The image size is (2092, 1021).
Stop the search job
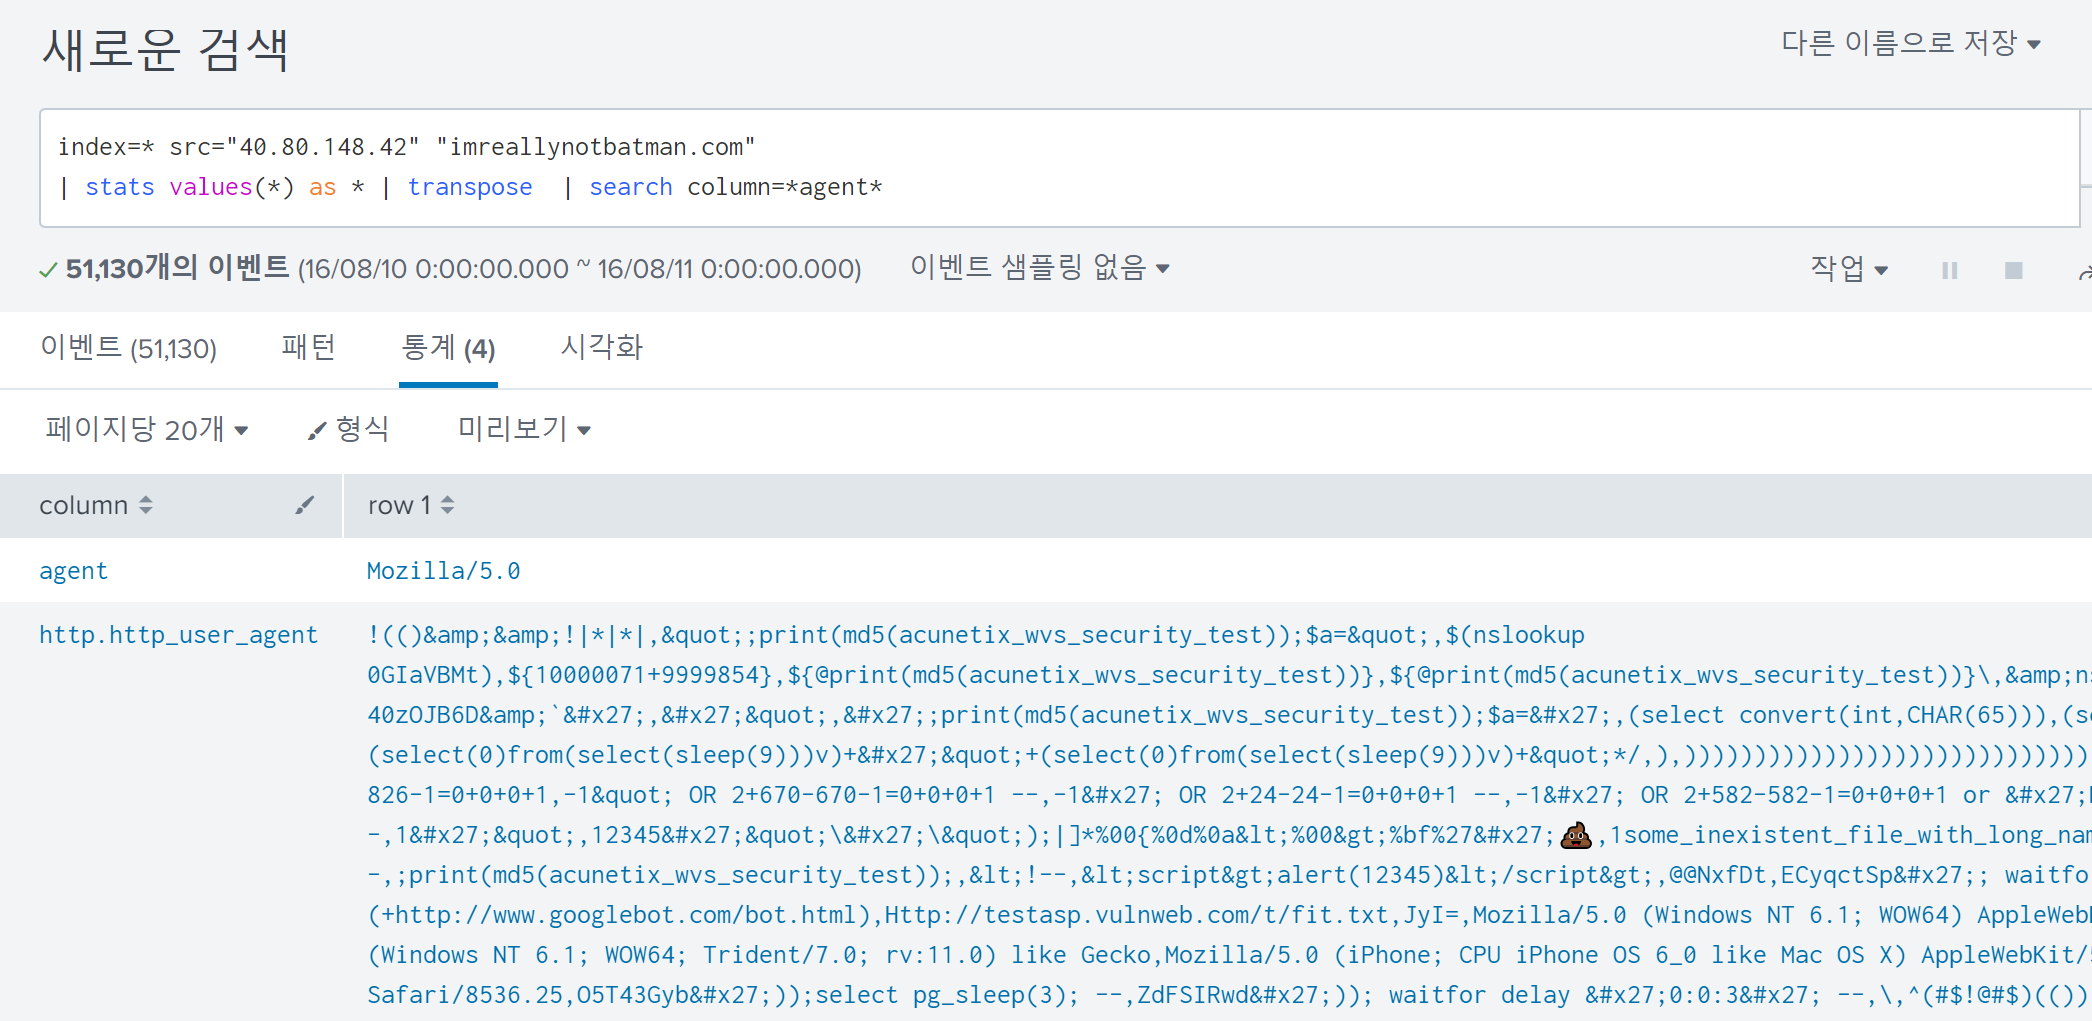(x=2013, y=270)
